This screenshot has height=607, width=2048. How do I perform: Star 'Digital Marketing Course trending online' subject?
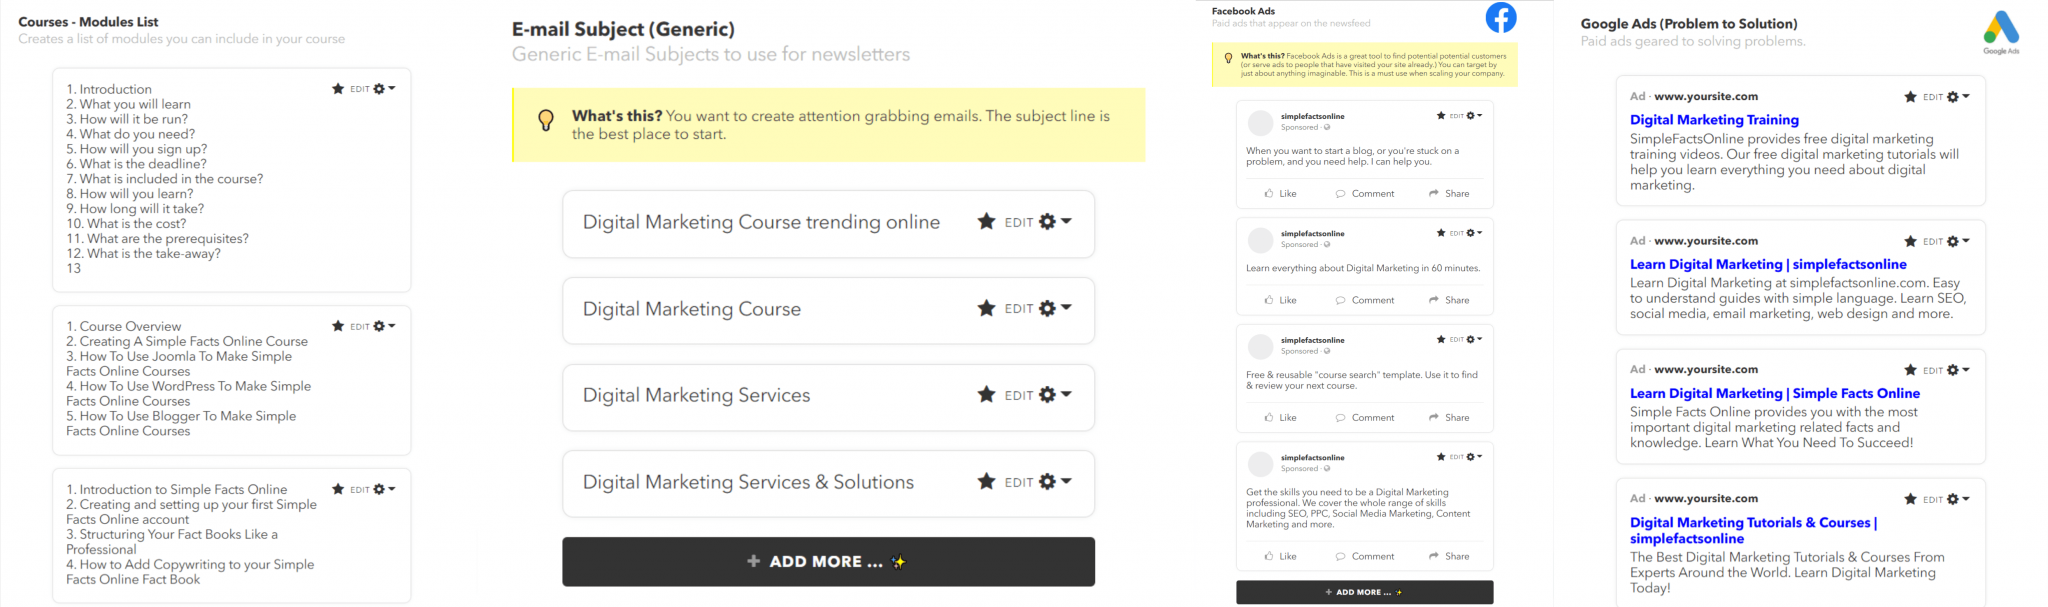click(x=986, y=222)
